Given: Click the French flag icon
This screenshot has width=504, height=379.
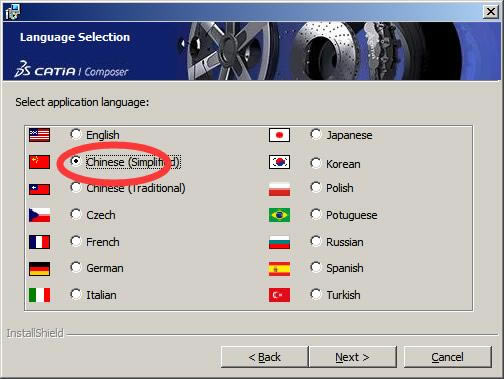Looking at the screenshot, I should coord(39,242).
